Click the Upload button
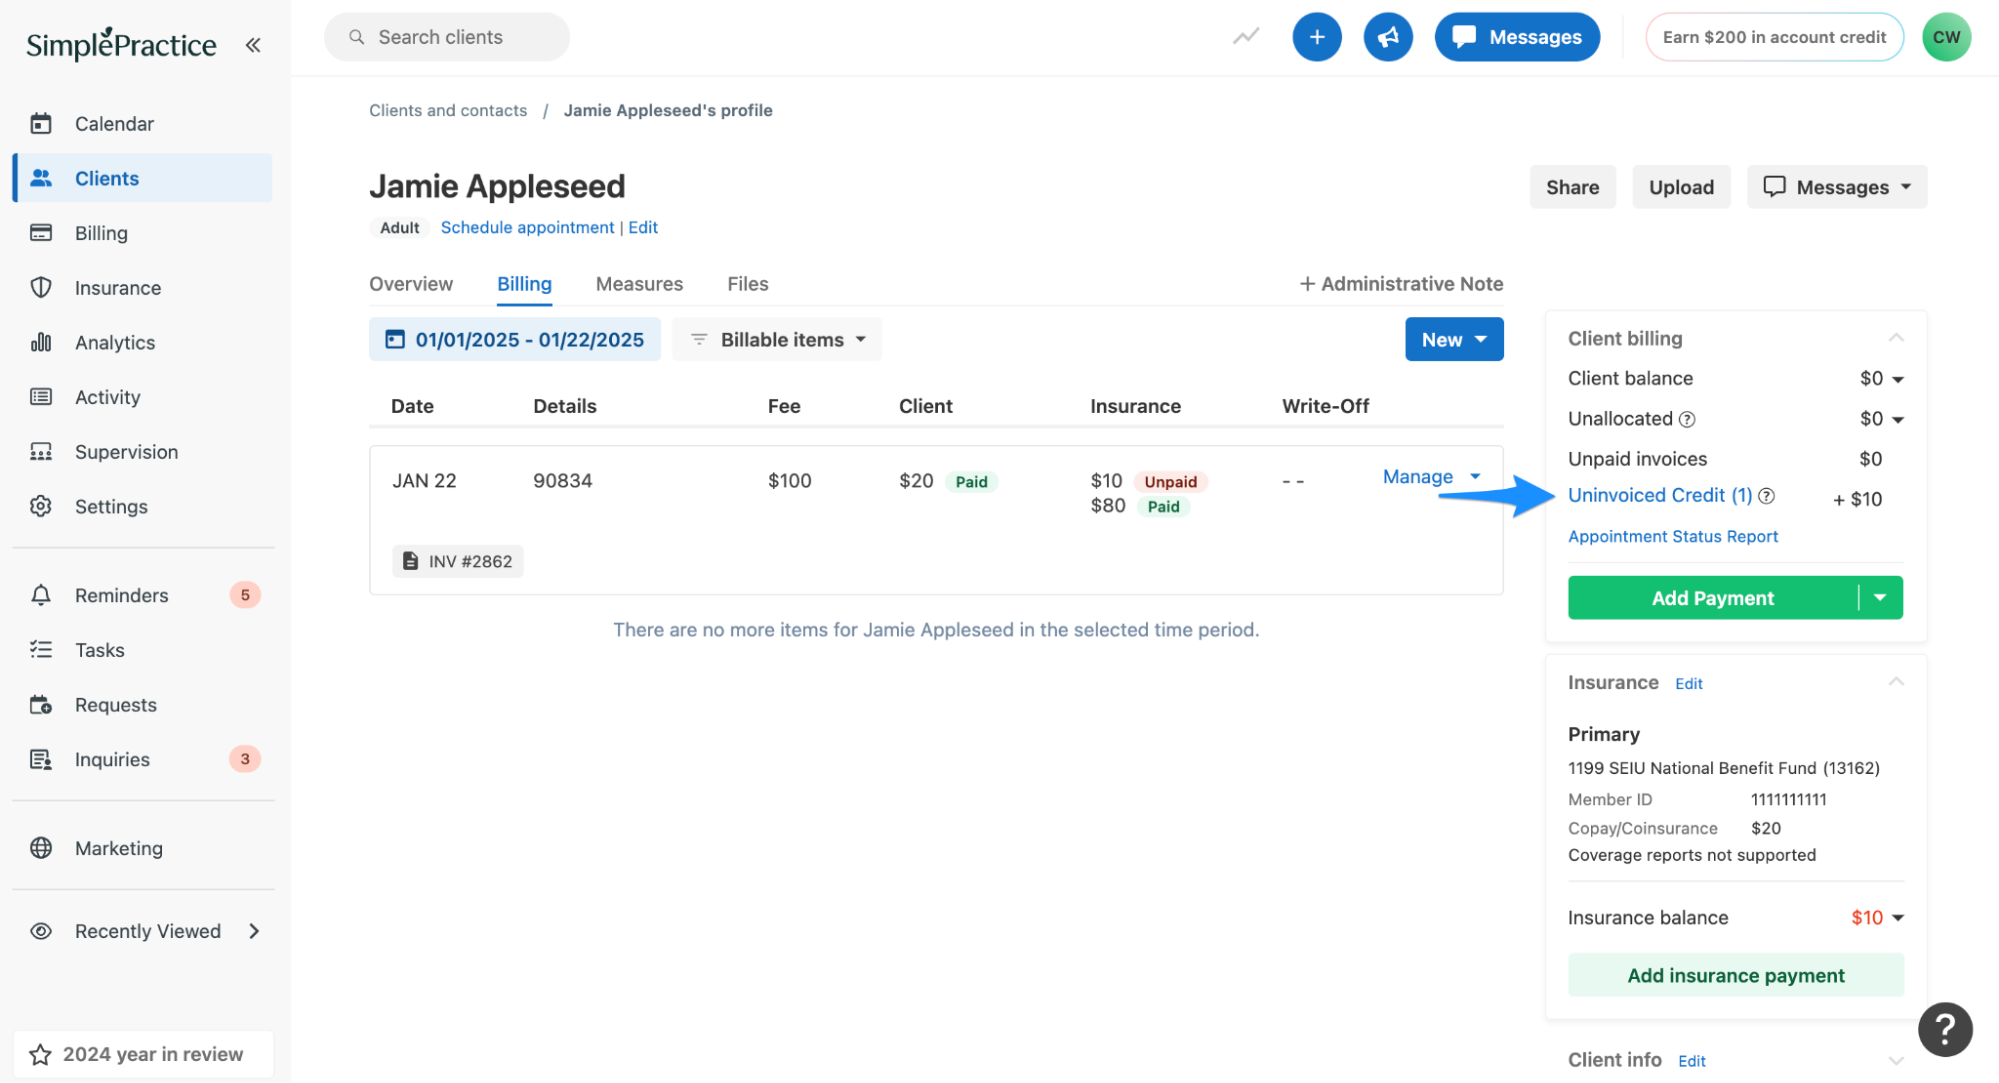Image resolution: width=1999 pixels, height=1083 pixels. (x=1681, y=187)
